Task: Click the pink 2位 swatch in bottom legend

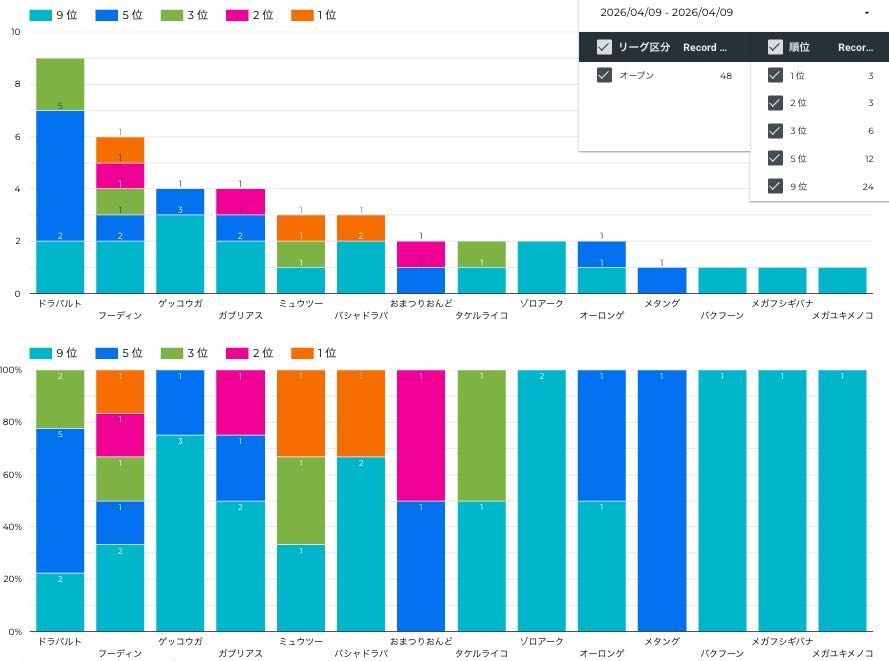Action: coord(238,353)
